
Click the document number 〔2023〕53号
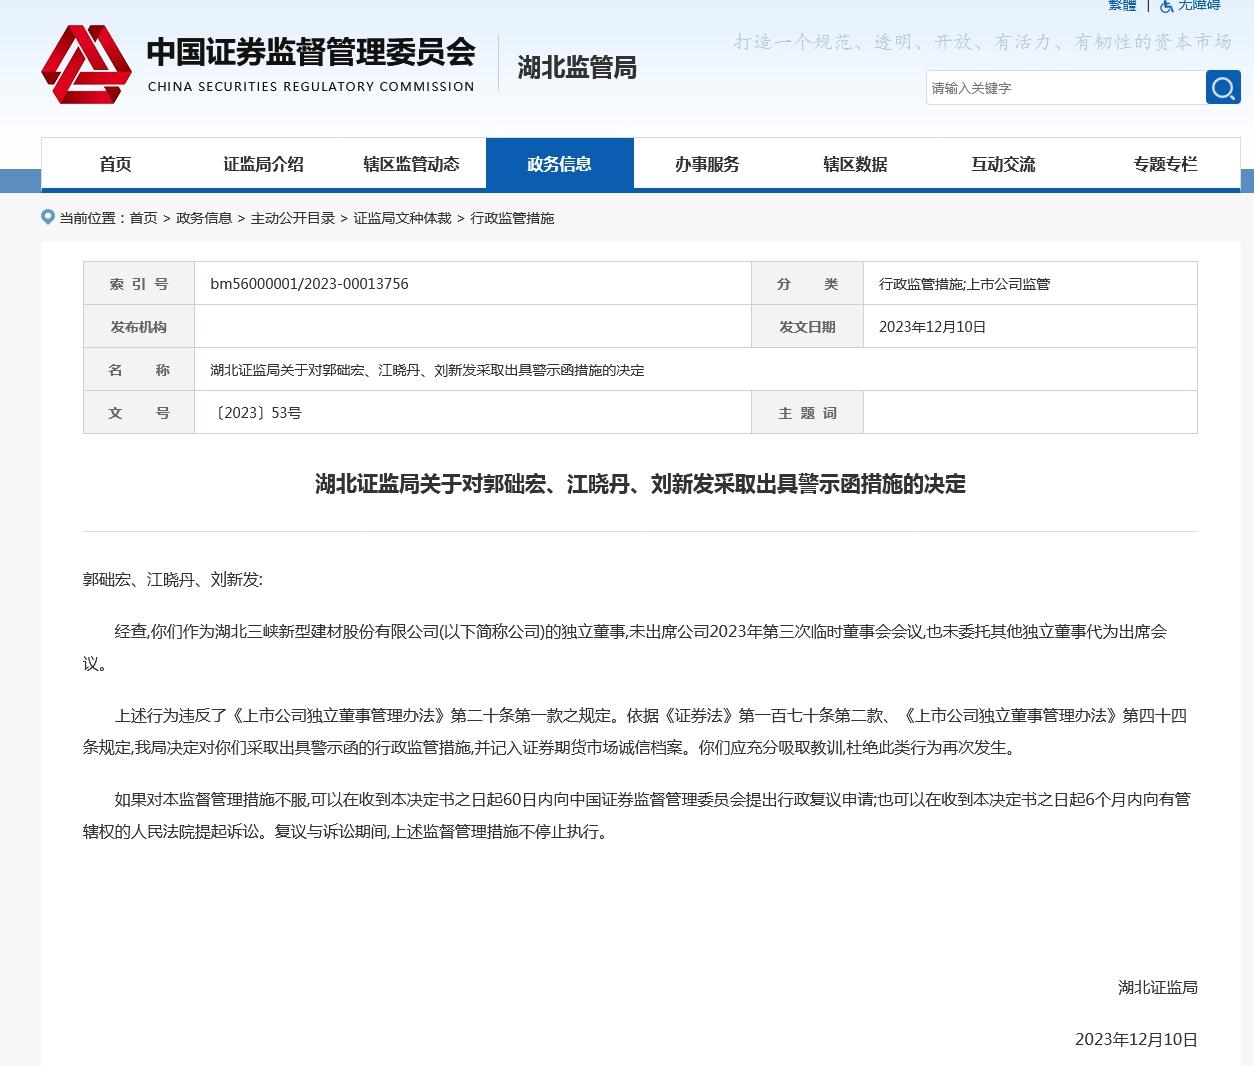coord(256,413)
